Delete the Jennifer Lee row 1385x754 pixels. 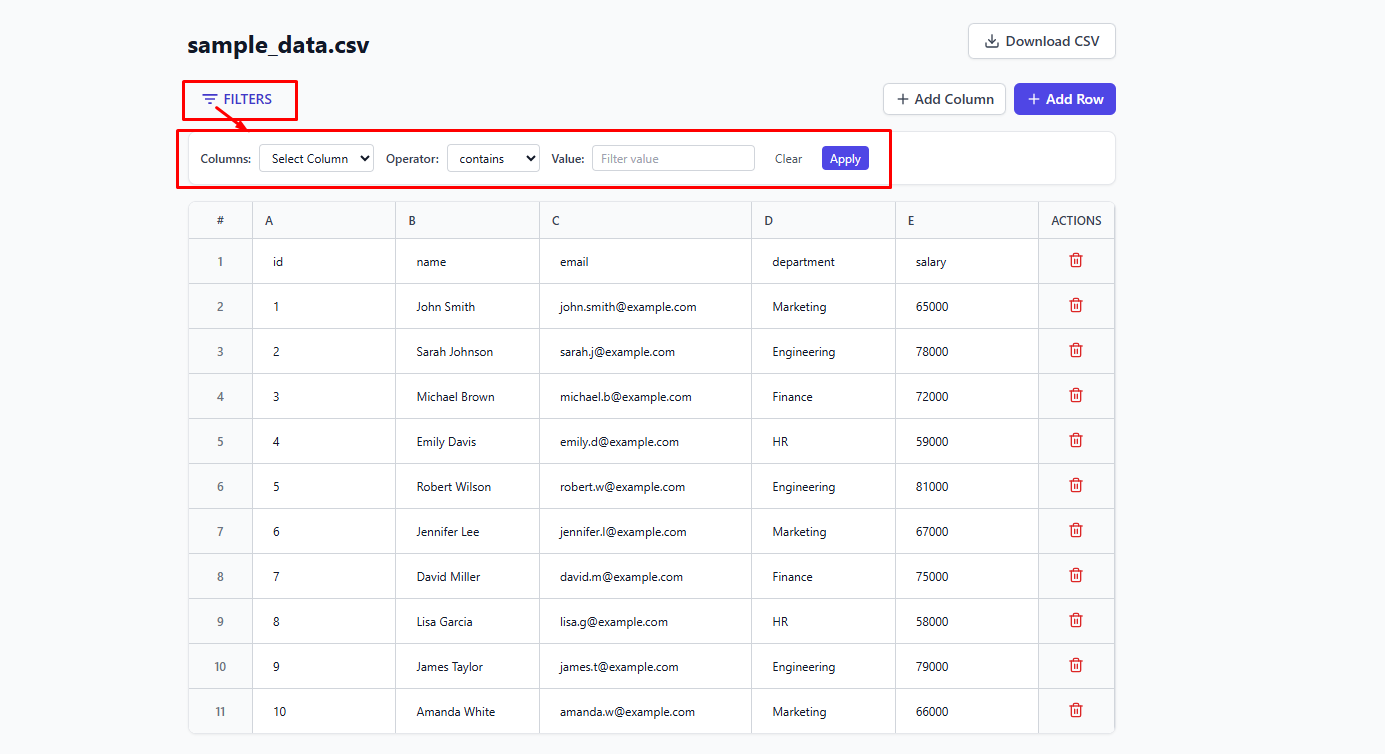click(1076, 531)
